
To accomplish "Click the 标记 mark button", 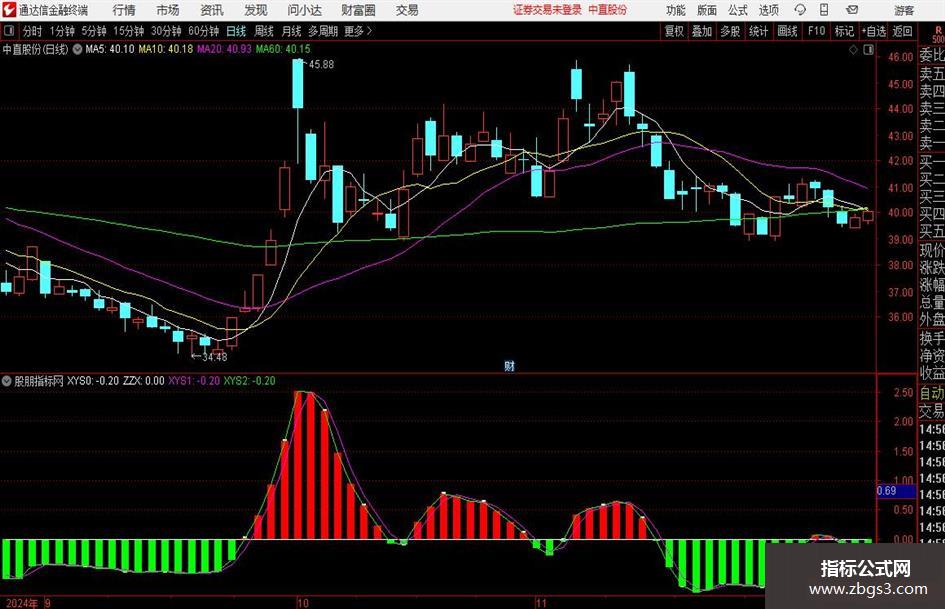I will coord(844,31).
